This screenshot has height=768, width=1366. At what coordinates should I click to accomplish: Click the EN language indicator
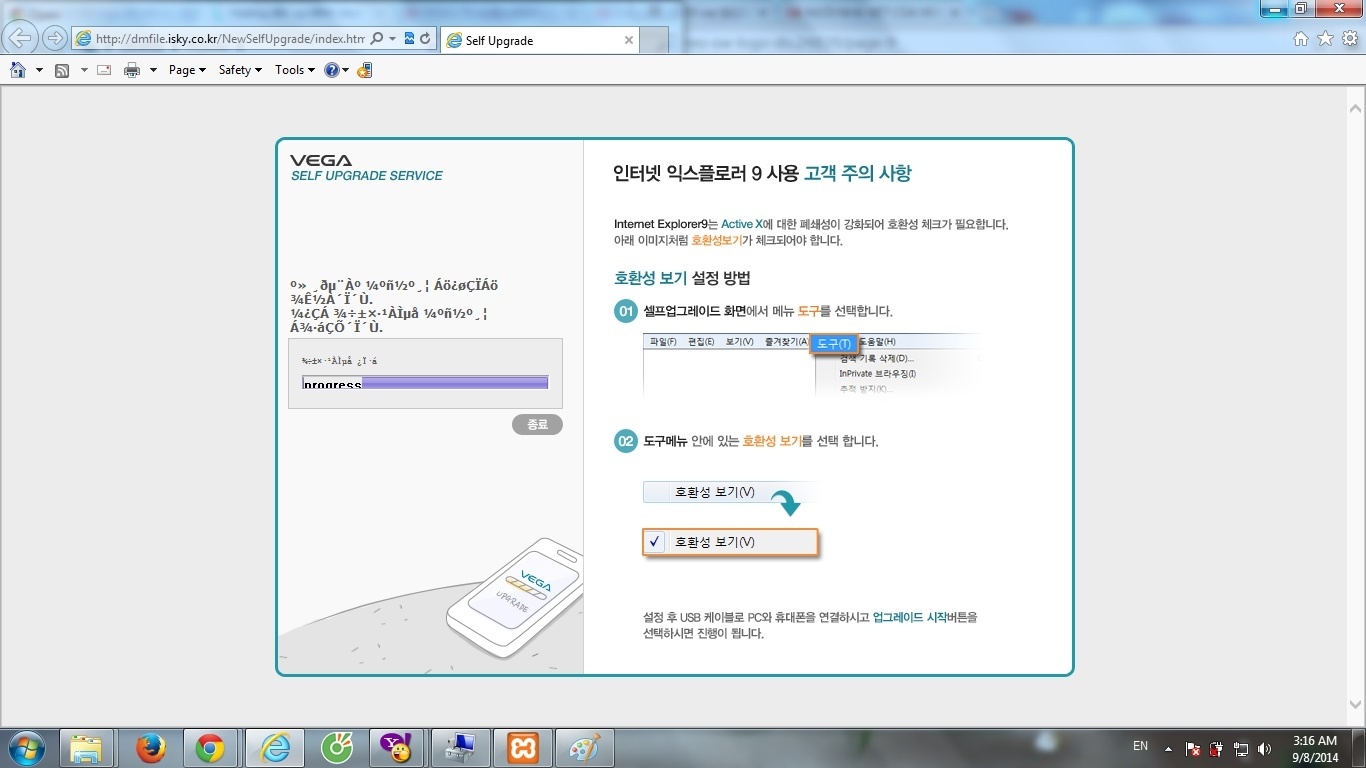(1140, 746)
